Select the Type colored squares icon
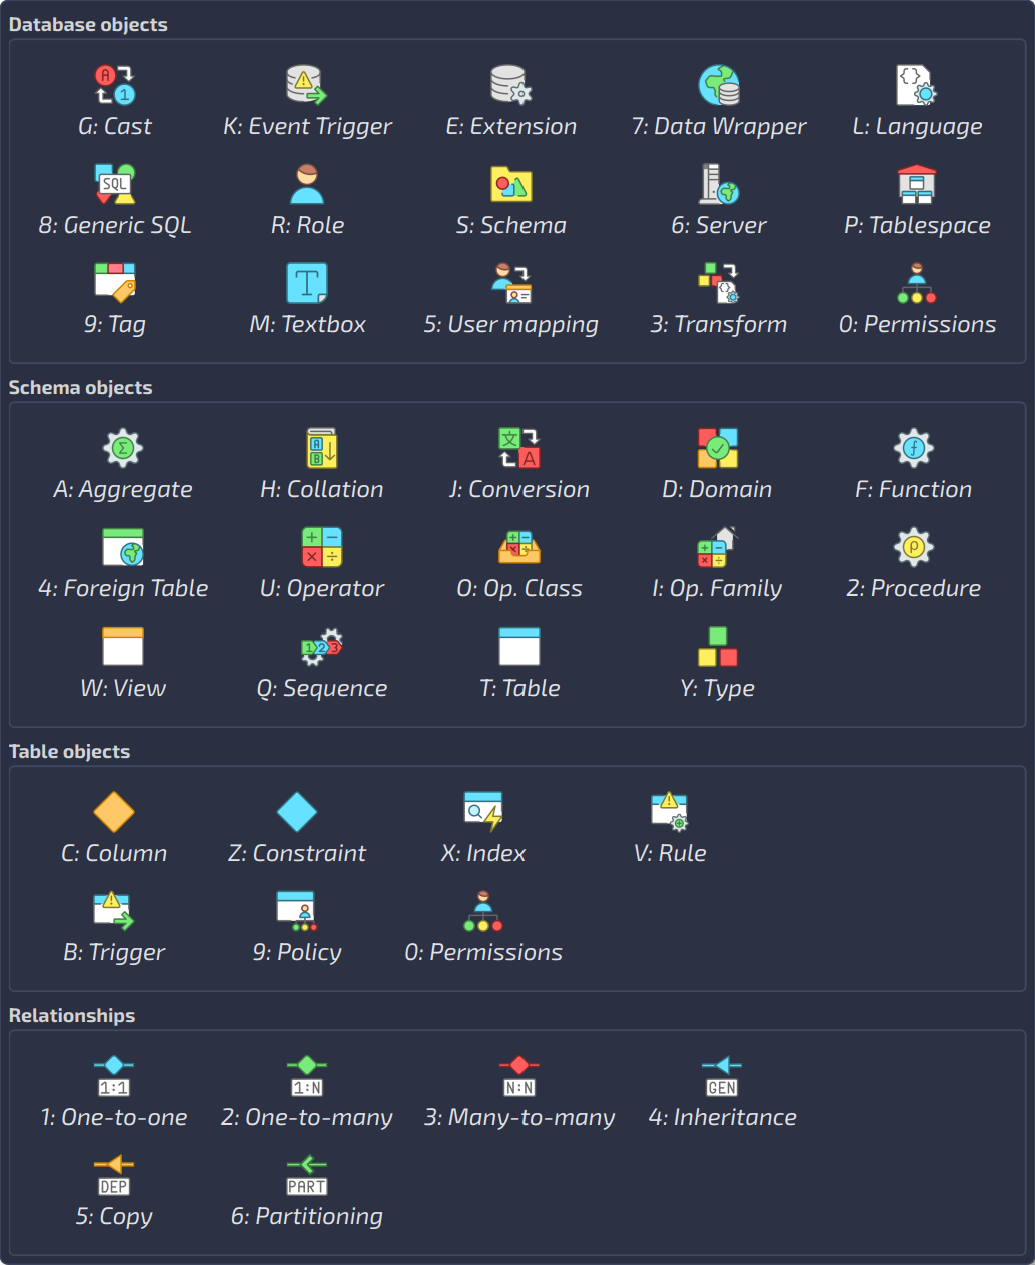This screenshot has height=1265, width=1035. (717, 646)
